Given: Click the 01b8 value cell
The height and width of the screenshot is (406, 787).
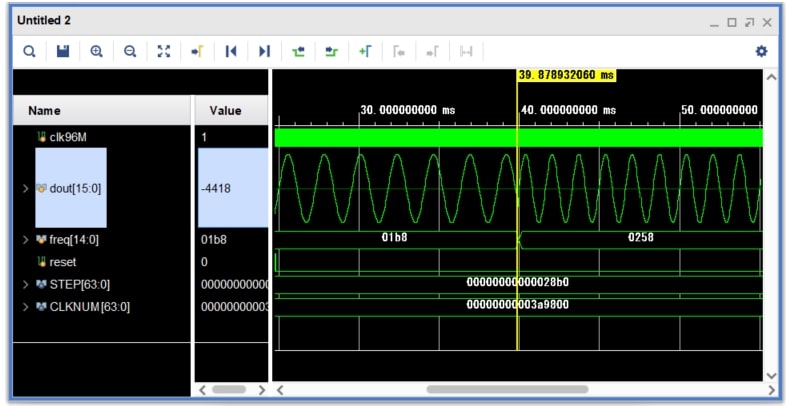Looking at the screenshot, I should [214, 240].
